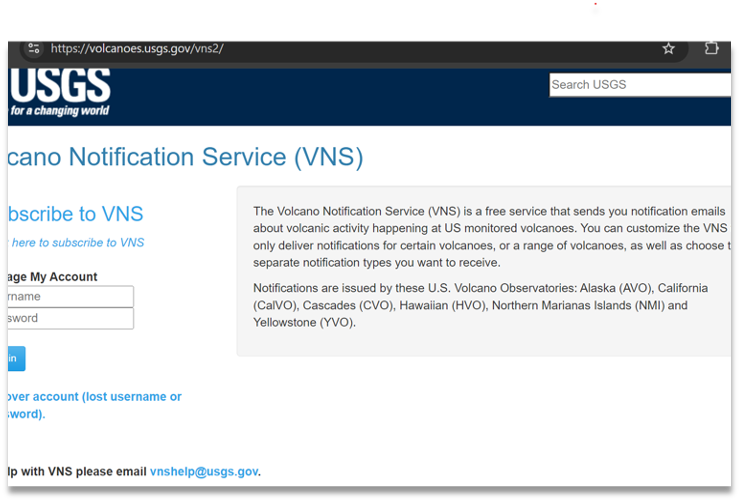Click the Volcano Notification Service (VNS) heading
Viewport: 740px width, 501px height.
click(x=185, y=157)
